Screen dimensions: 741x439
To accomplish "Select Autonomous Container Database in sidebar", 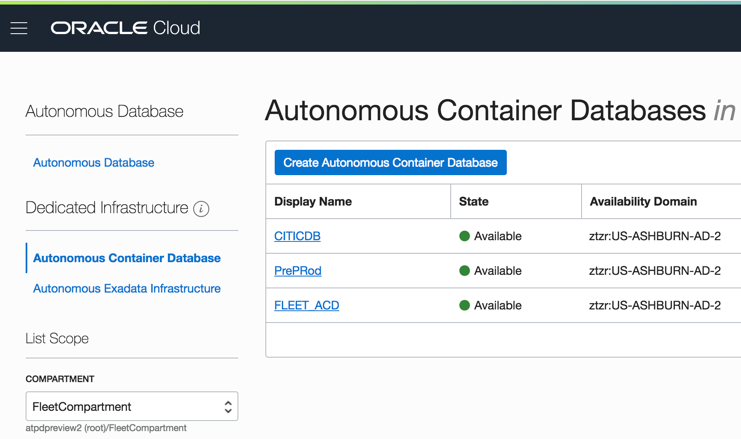I will pos(127,258).
